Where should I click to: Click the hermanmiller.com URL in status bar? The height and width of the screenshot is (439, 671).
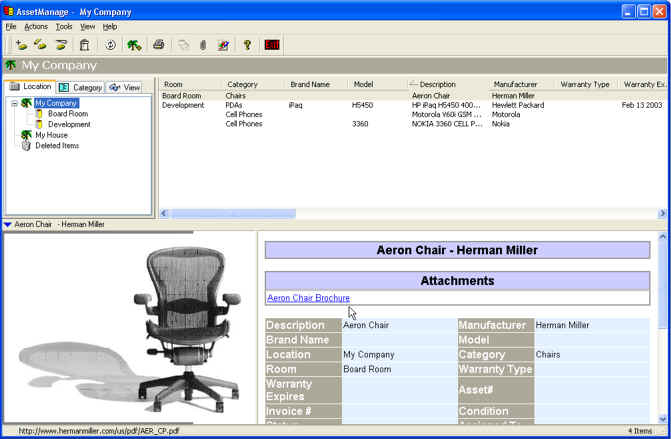point(99,431)
